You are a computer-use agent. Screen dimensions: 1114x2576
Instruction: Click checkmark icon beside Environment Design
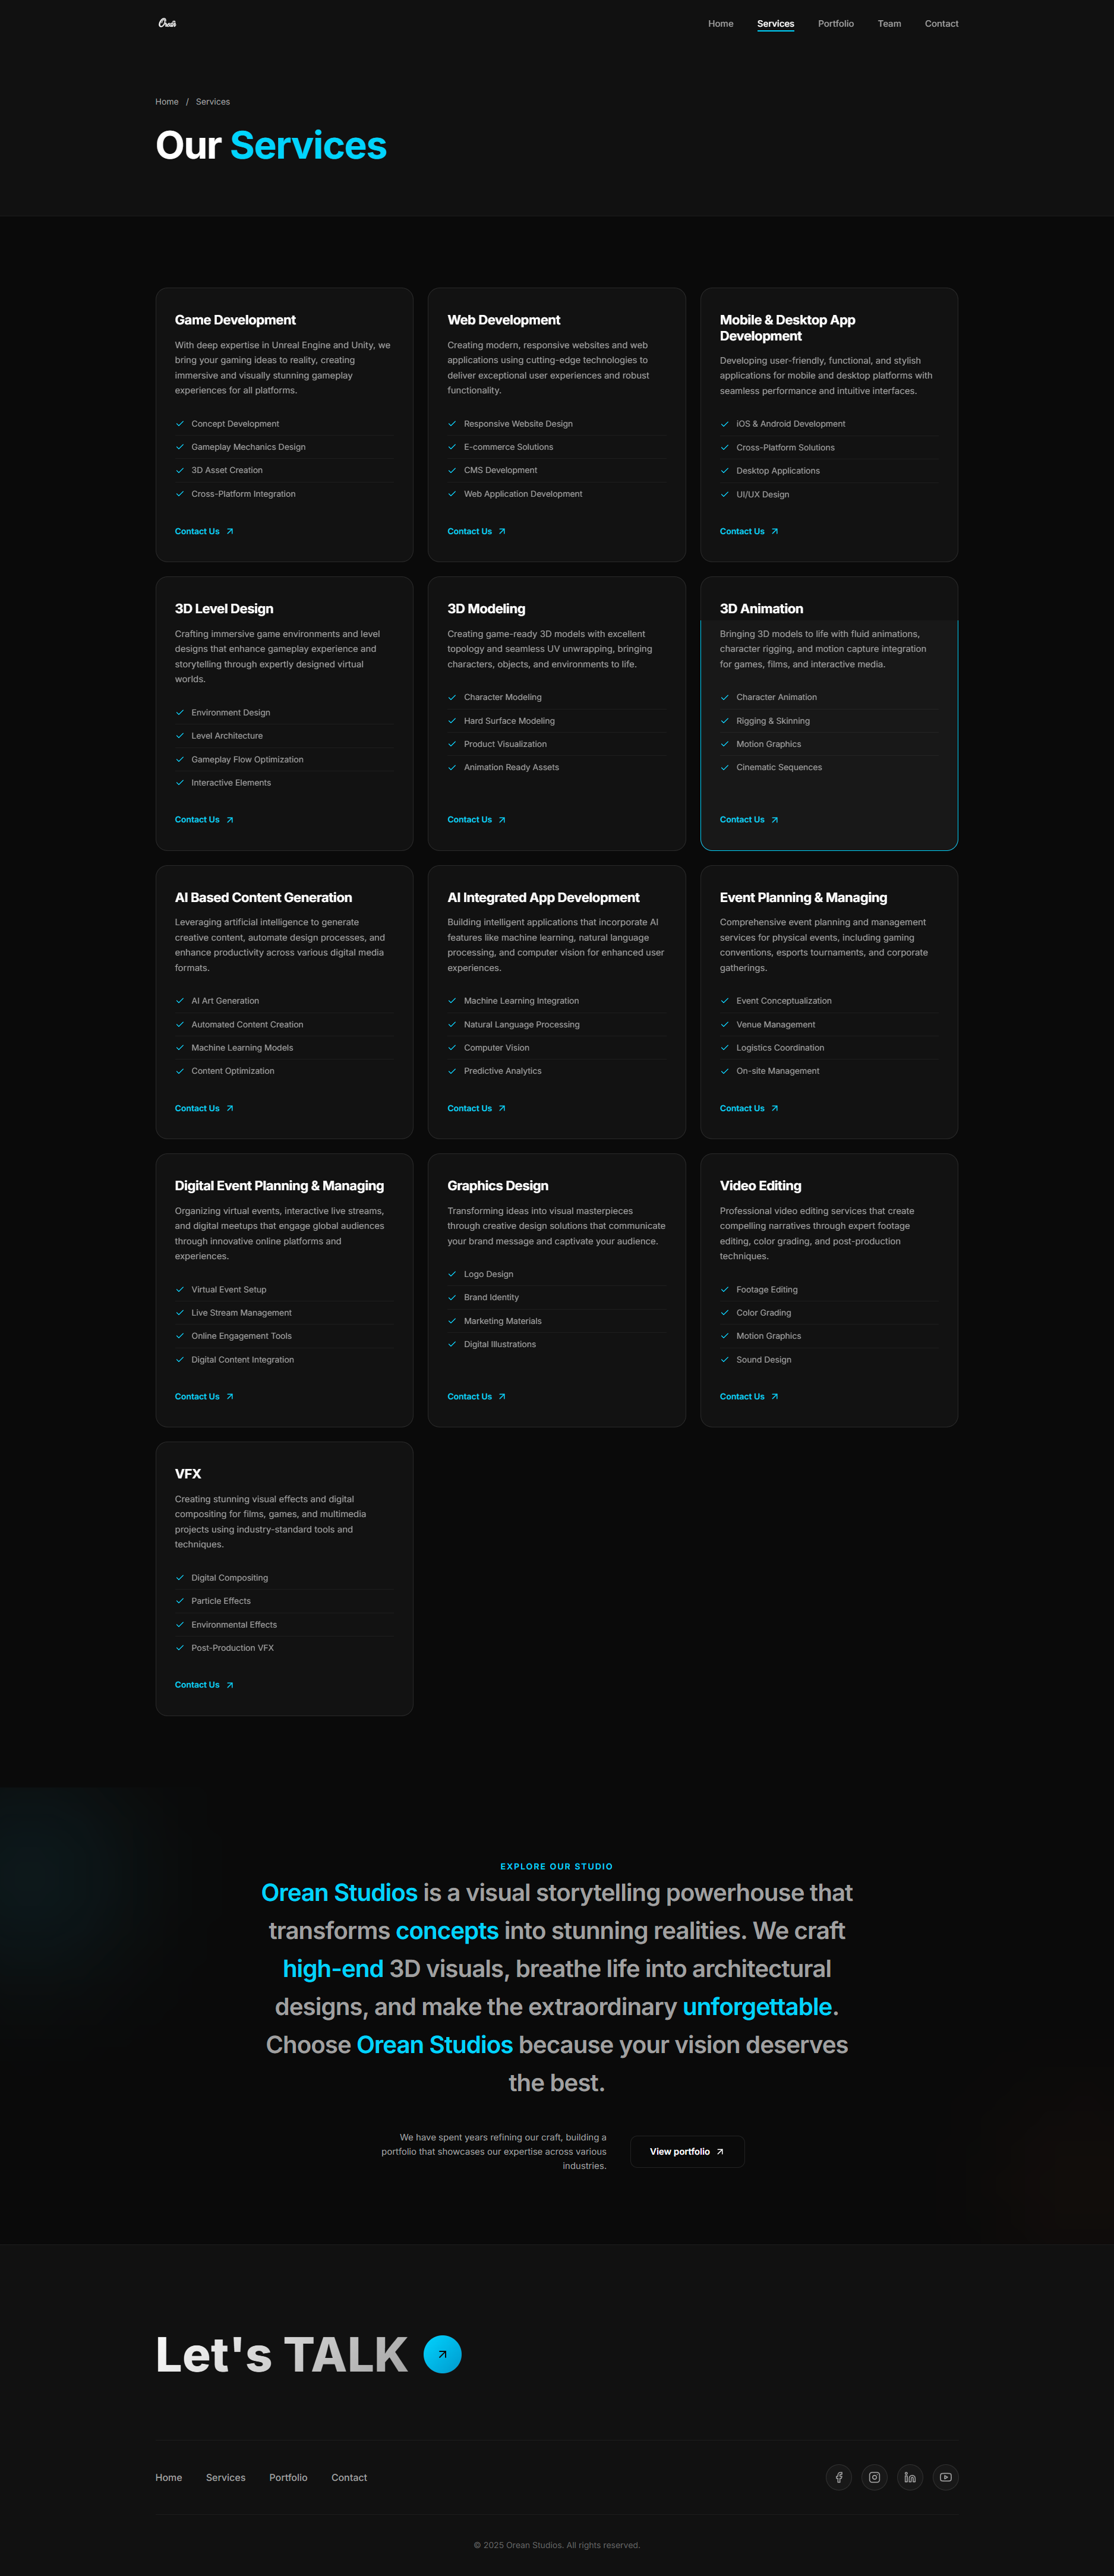[180, 713]
